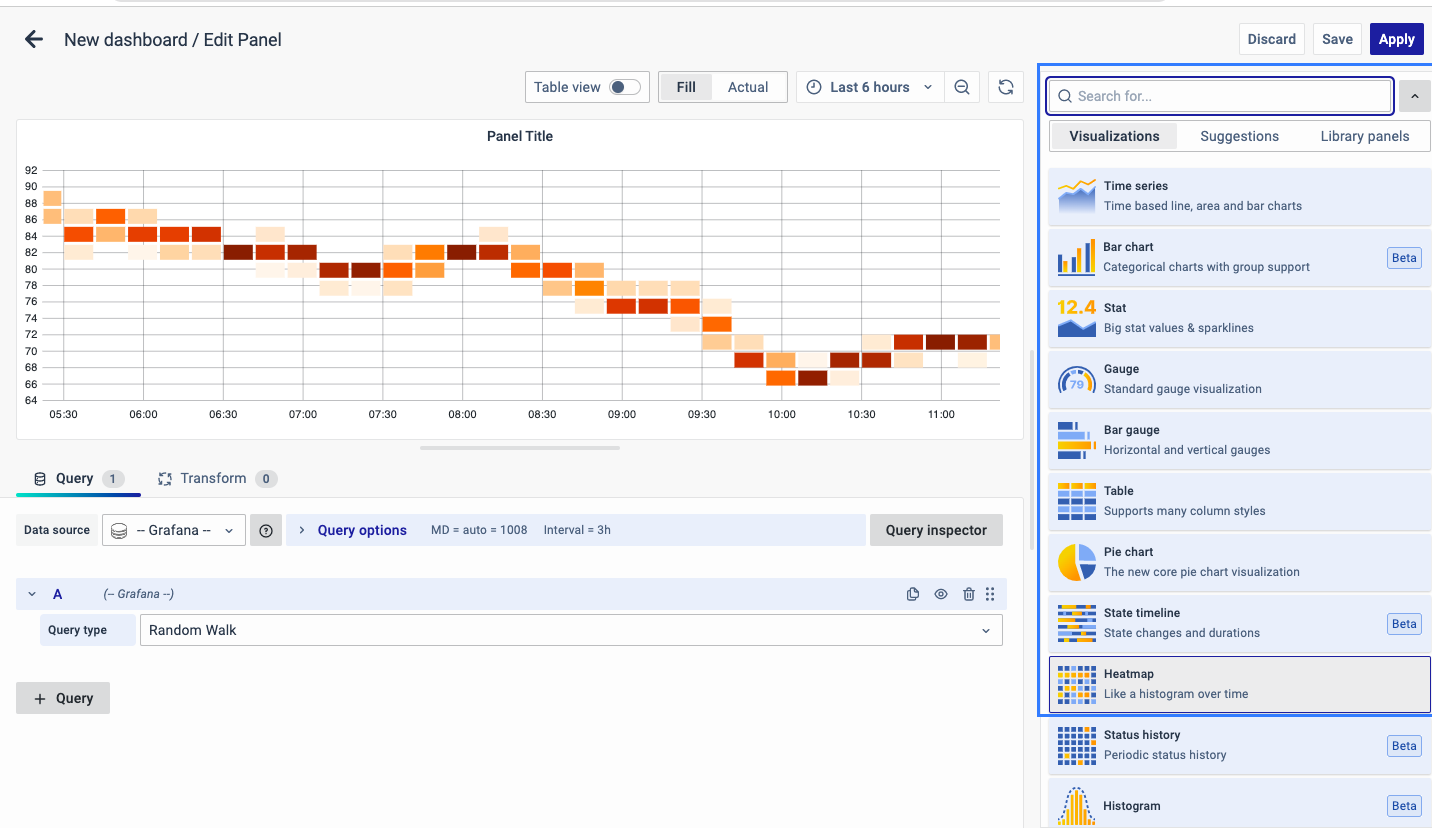Delete query A with the trash icon
1432x828 pixels.
pos(968,594)
